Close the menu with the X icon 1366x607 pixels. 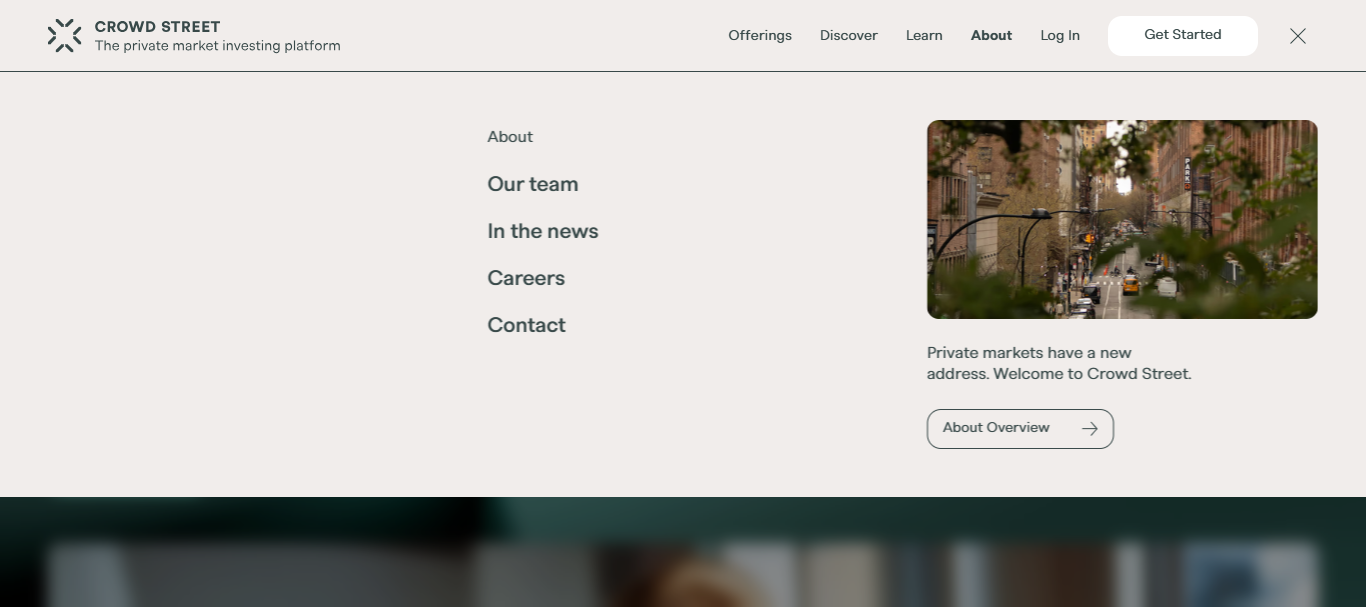pyautogui.click(x=1298, y=36)
